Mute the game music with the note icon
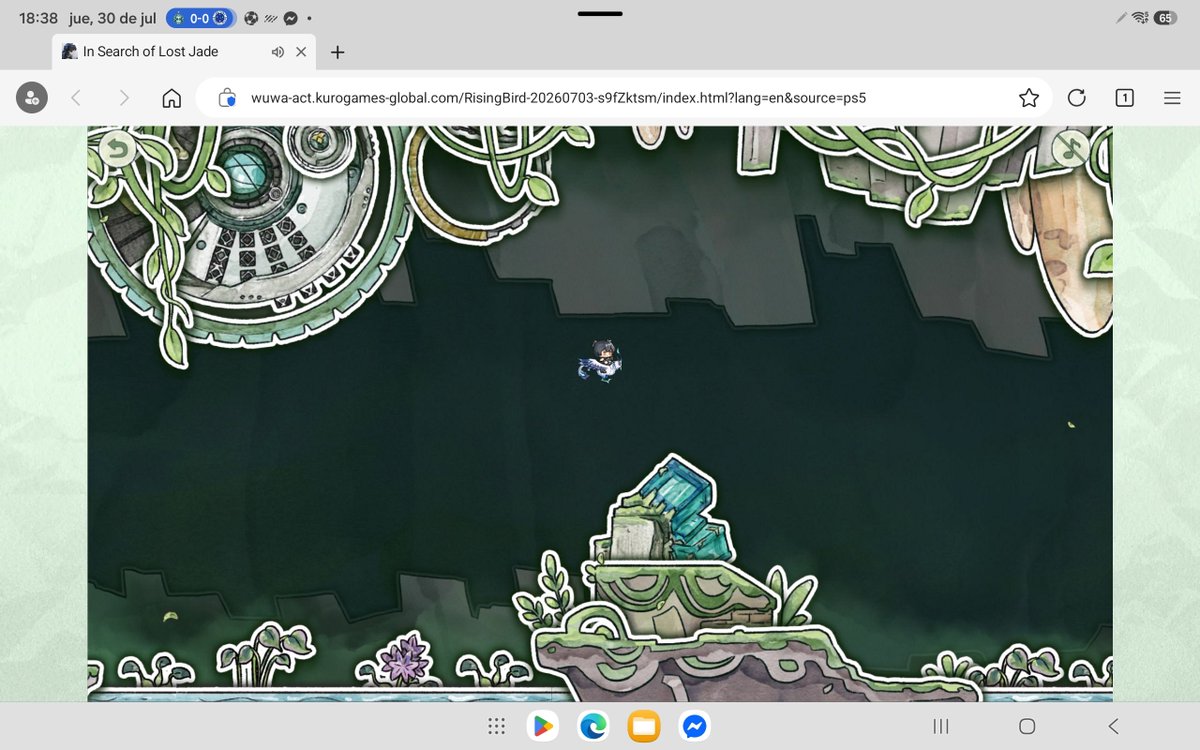 (x=1072, y=150)
